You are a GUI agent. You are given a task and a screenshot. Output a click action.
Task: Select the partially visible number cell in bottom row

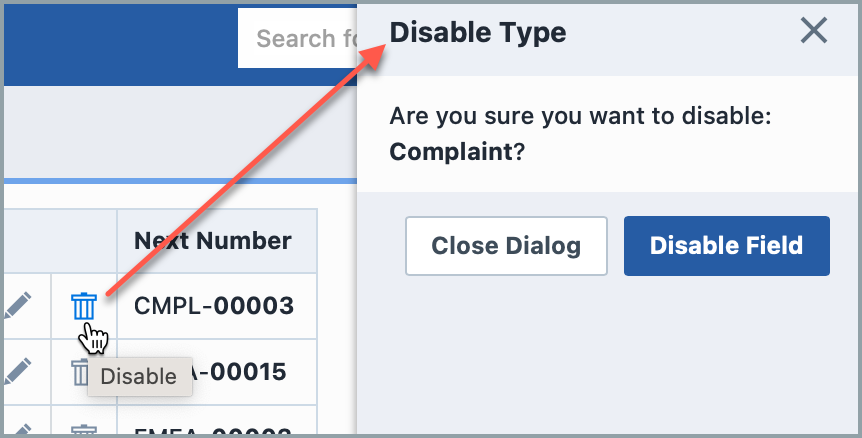[214, 431]
